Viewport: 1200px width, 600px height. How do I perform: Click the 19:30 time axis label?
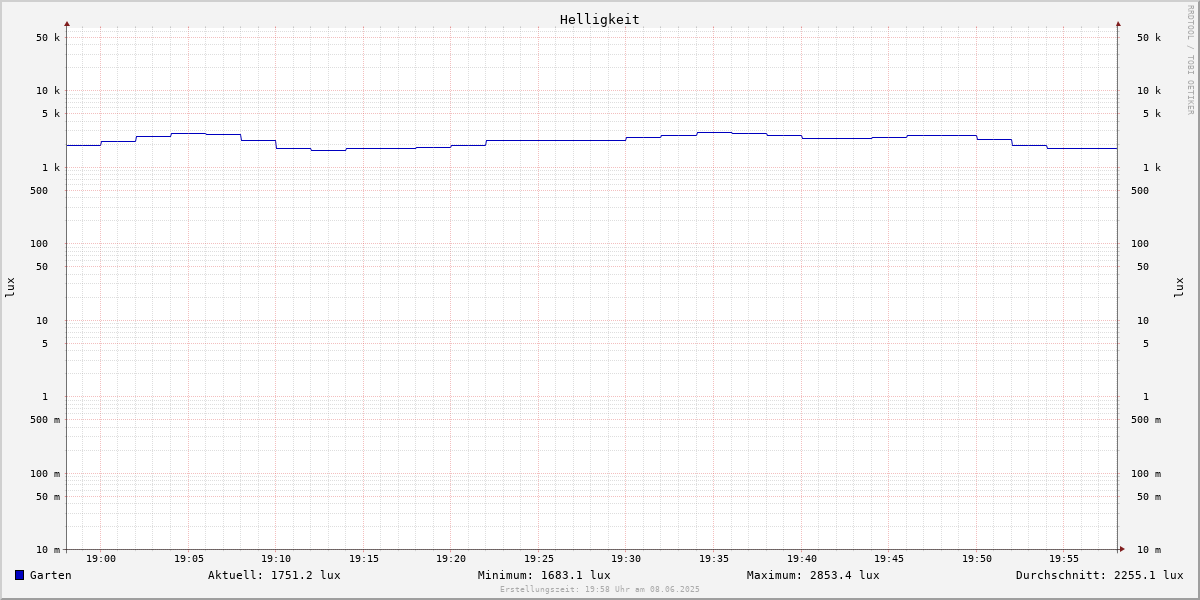(x=626, y=559)
